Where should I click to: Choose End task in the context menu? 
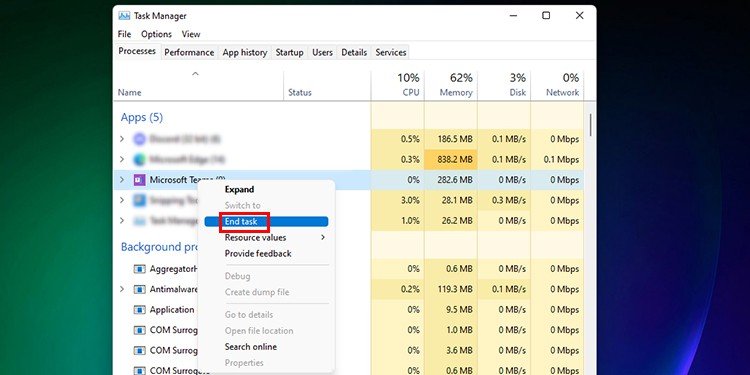(x=266, y=221)
